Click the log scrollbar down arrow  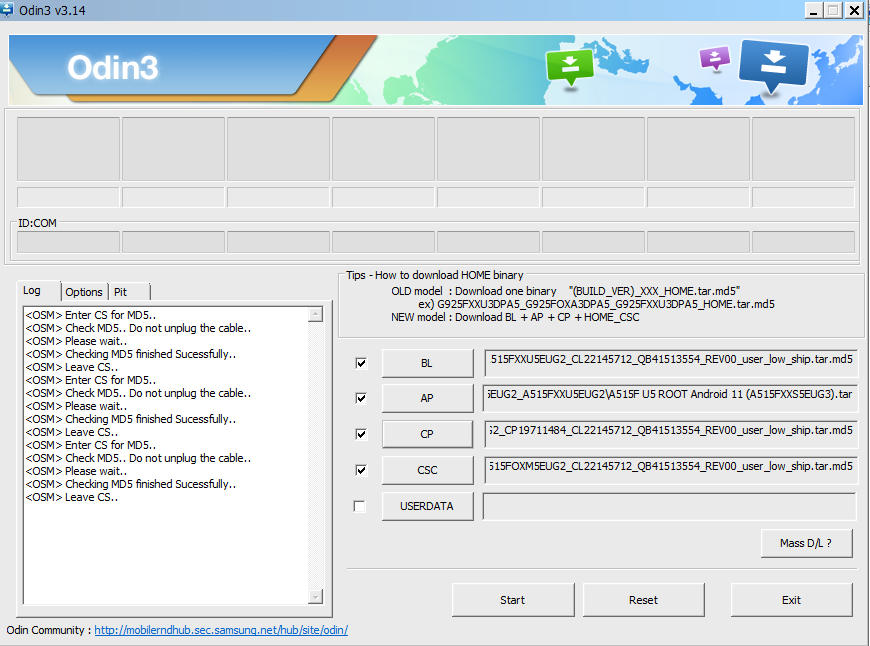pos(315,597)
